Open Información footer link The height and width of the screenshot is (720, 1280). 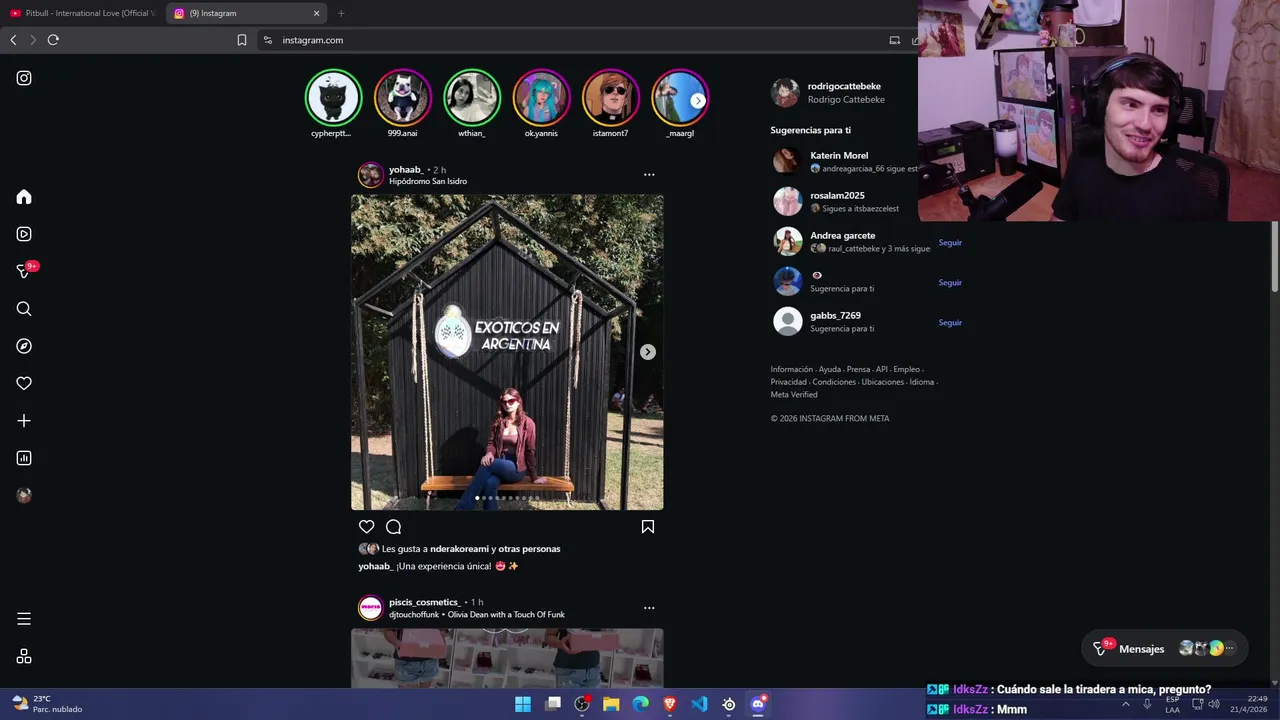click(x=791, y=370)
